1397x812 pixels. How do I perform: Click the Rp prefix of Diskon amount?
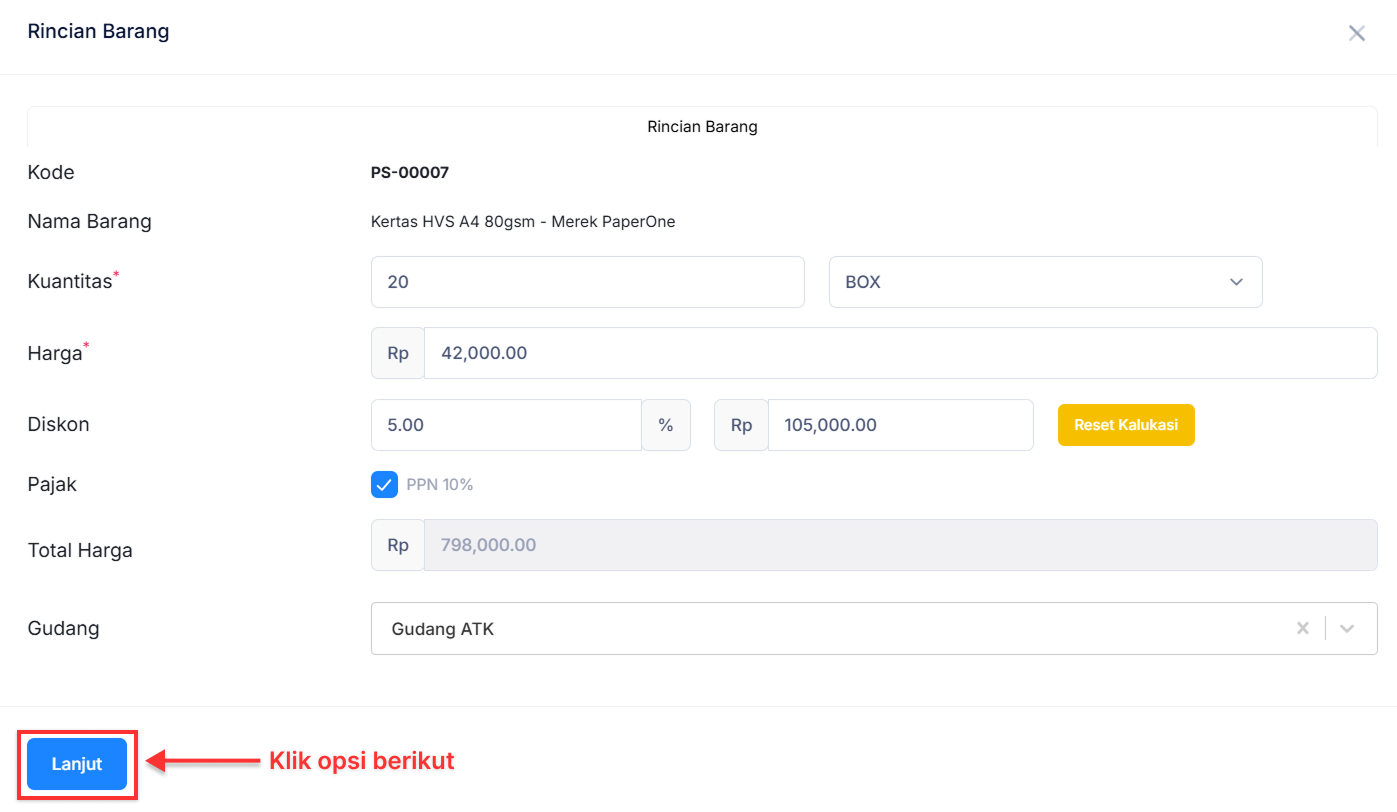tap(741, 425)
